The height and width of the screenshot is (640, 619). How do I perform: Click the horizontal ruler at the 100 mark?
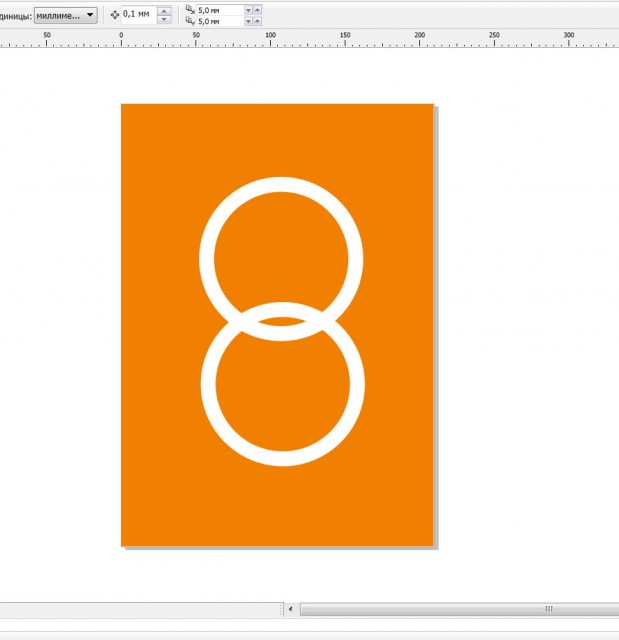click(x=270, y=39)
